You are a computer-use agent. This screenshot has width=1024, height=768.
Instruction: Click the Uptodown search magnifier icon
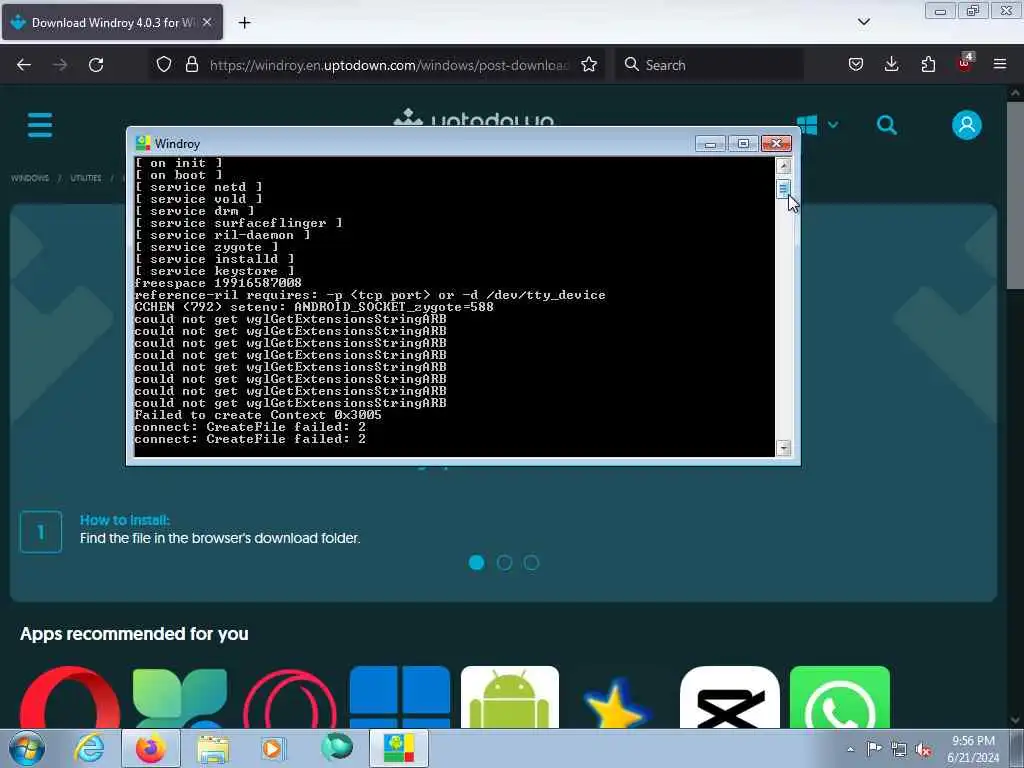[886, 125]
